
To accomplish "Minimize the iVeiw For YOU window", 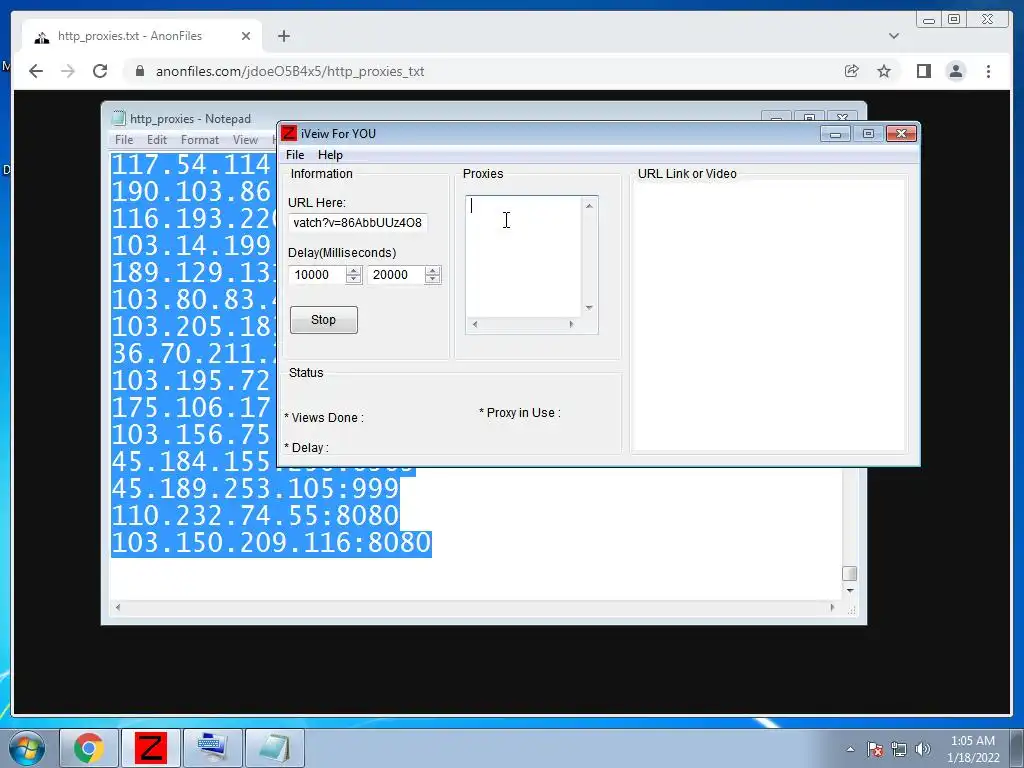I will click(835, 134).
